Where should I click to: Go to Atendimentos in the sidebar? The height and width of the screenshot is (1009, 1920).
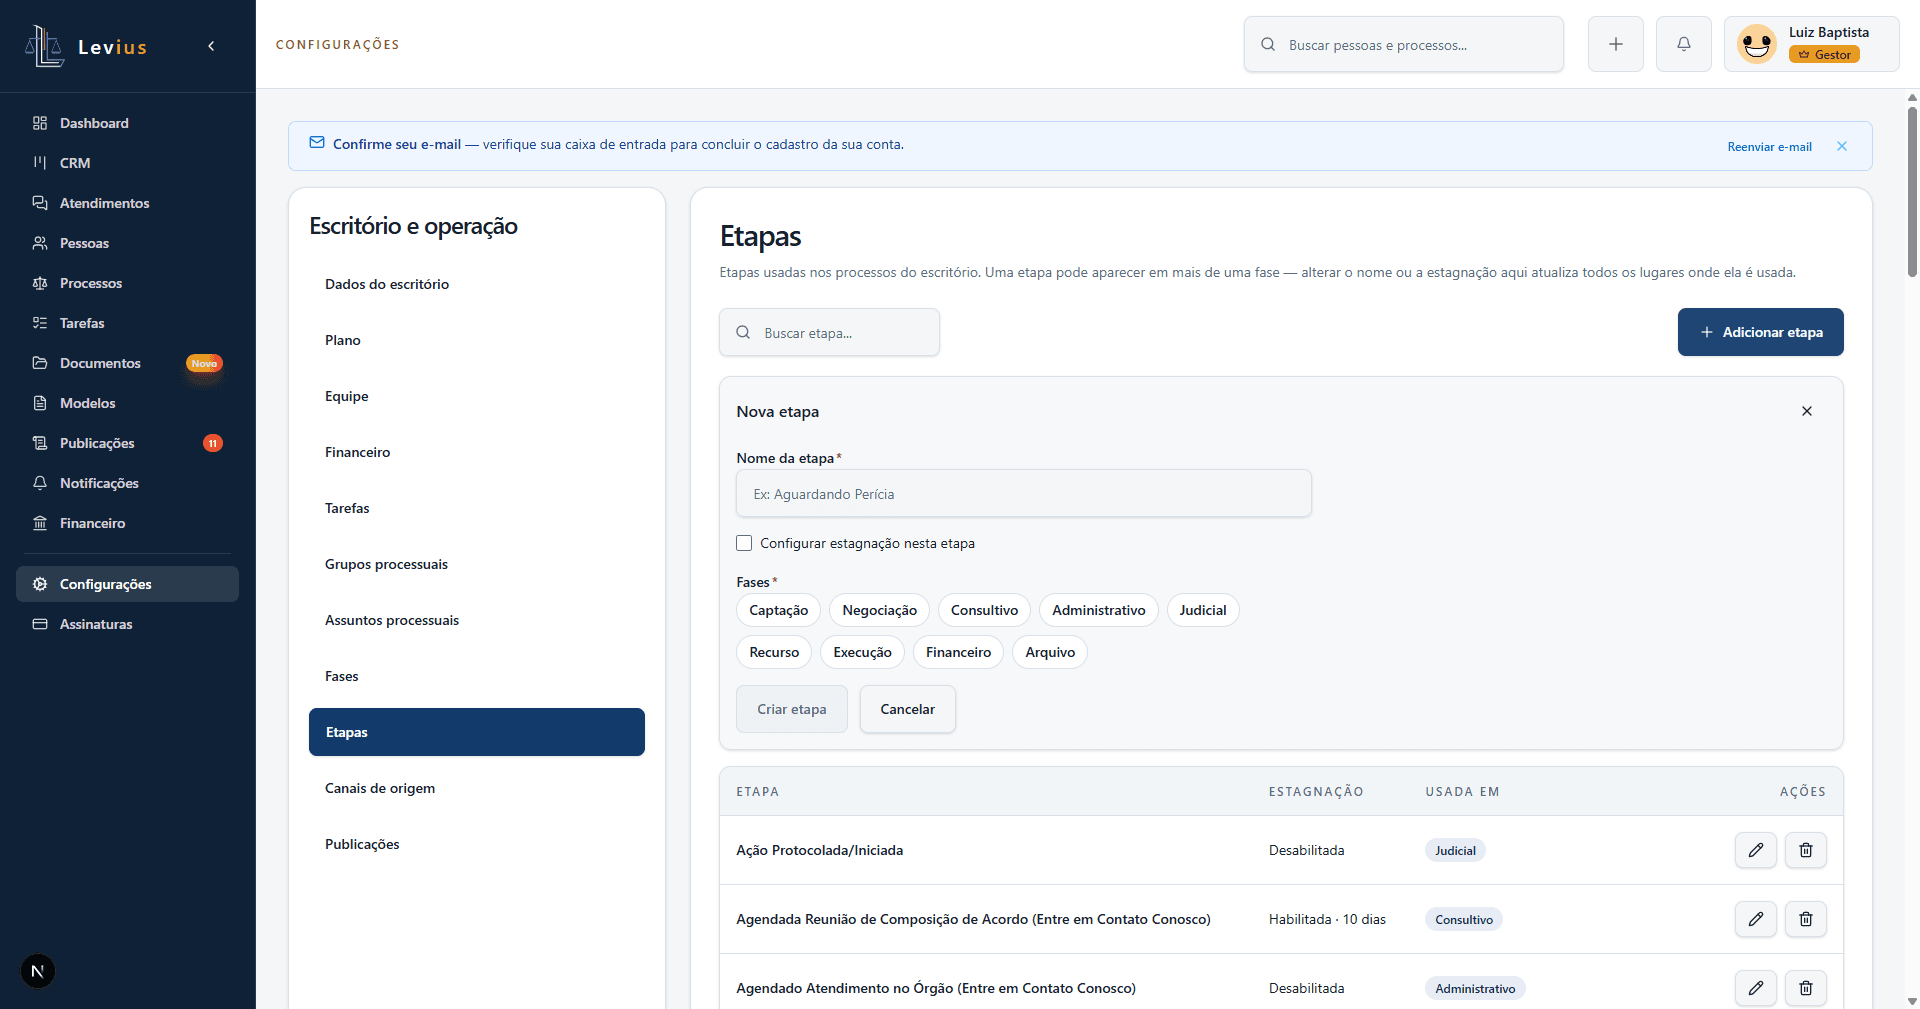[x=127, y=203]
